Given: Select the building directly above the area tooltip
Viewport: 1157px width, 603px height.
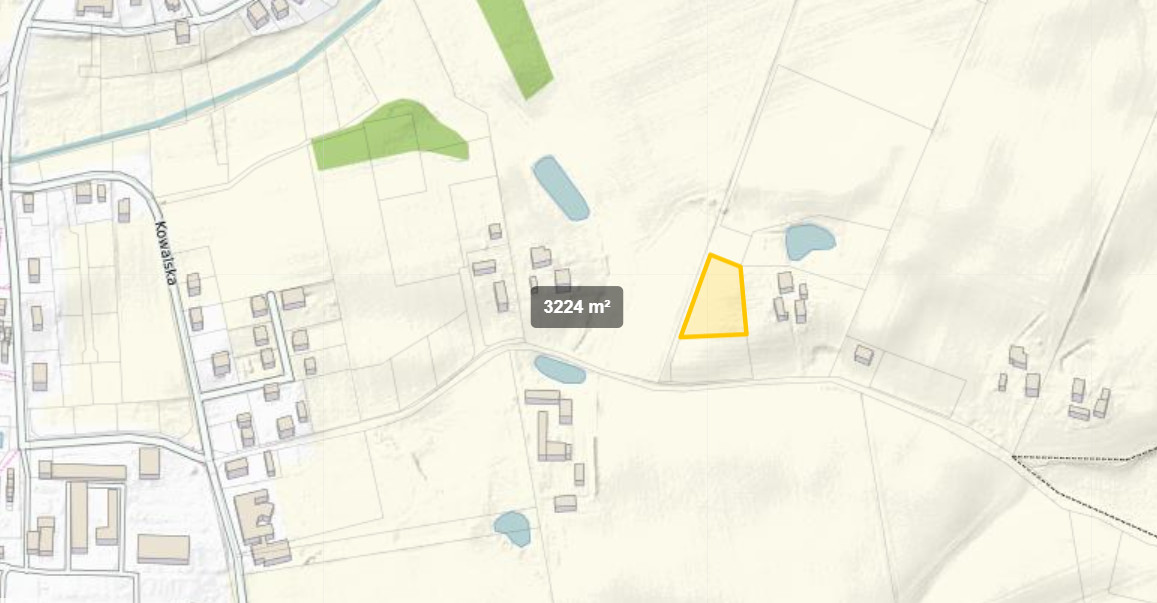Looking at the screenshot, I should tap(562, 280).
